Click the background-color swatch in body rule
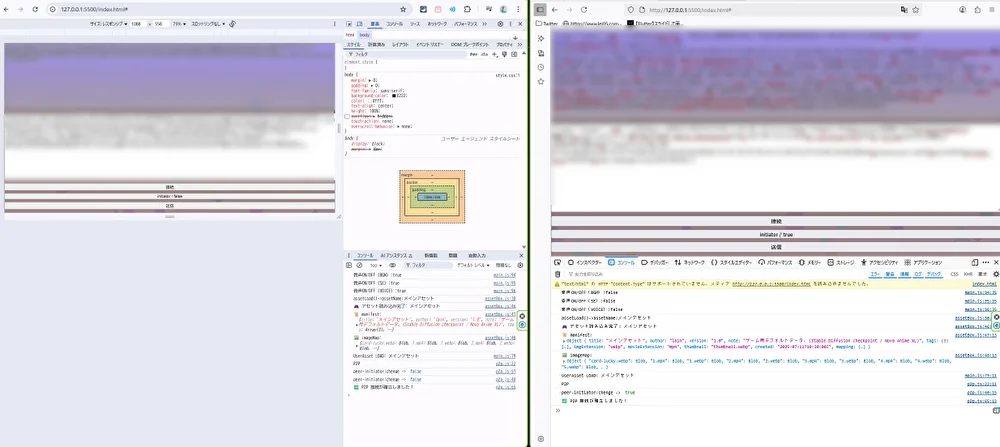This screenshot has height=447, width=1000. (394, 95)
